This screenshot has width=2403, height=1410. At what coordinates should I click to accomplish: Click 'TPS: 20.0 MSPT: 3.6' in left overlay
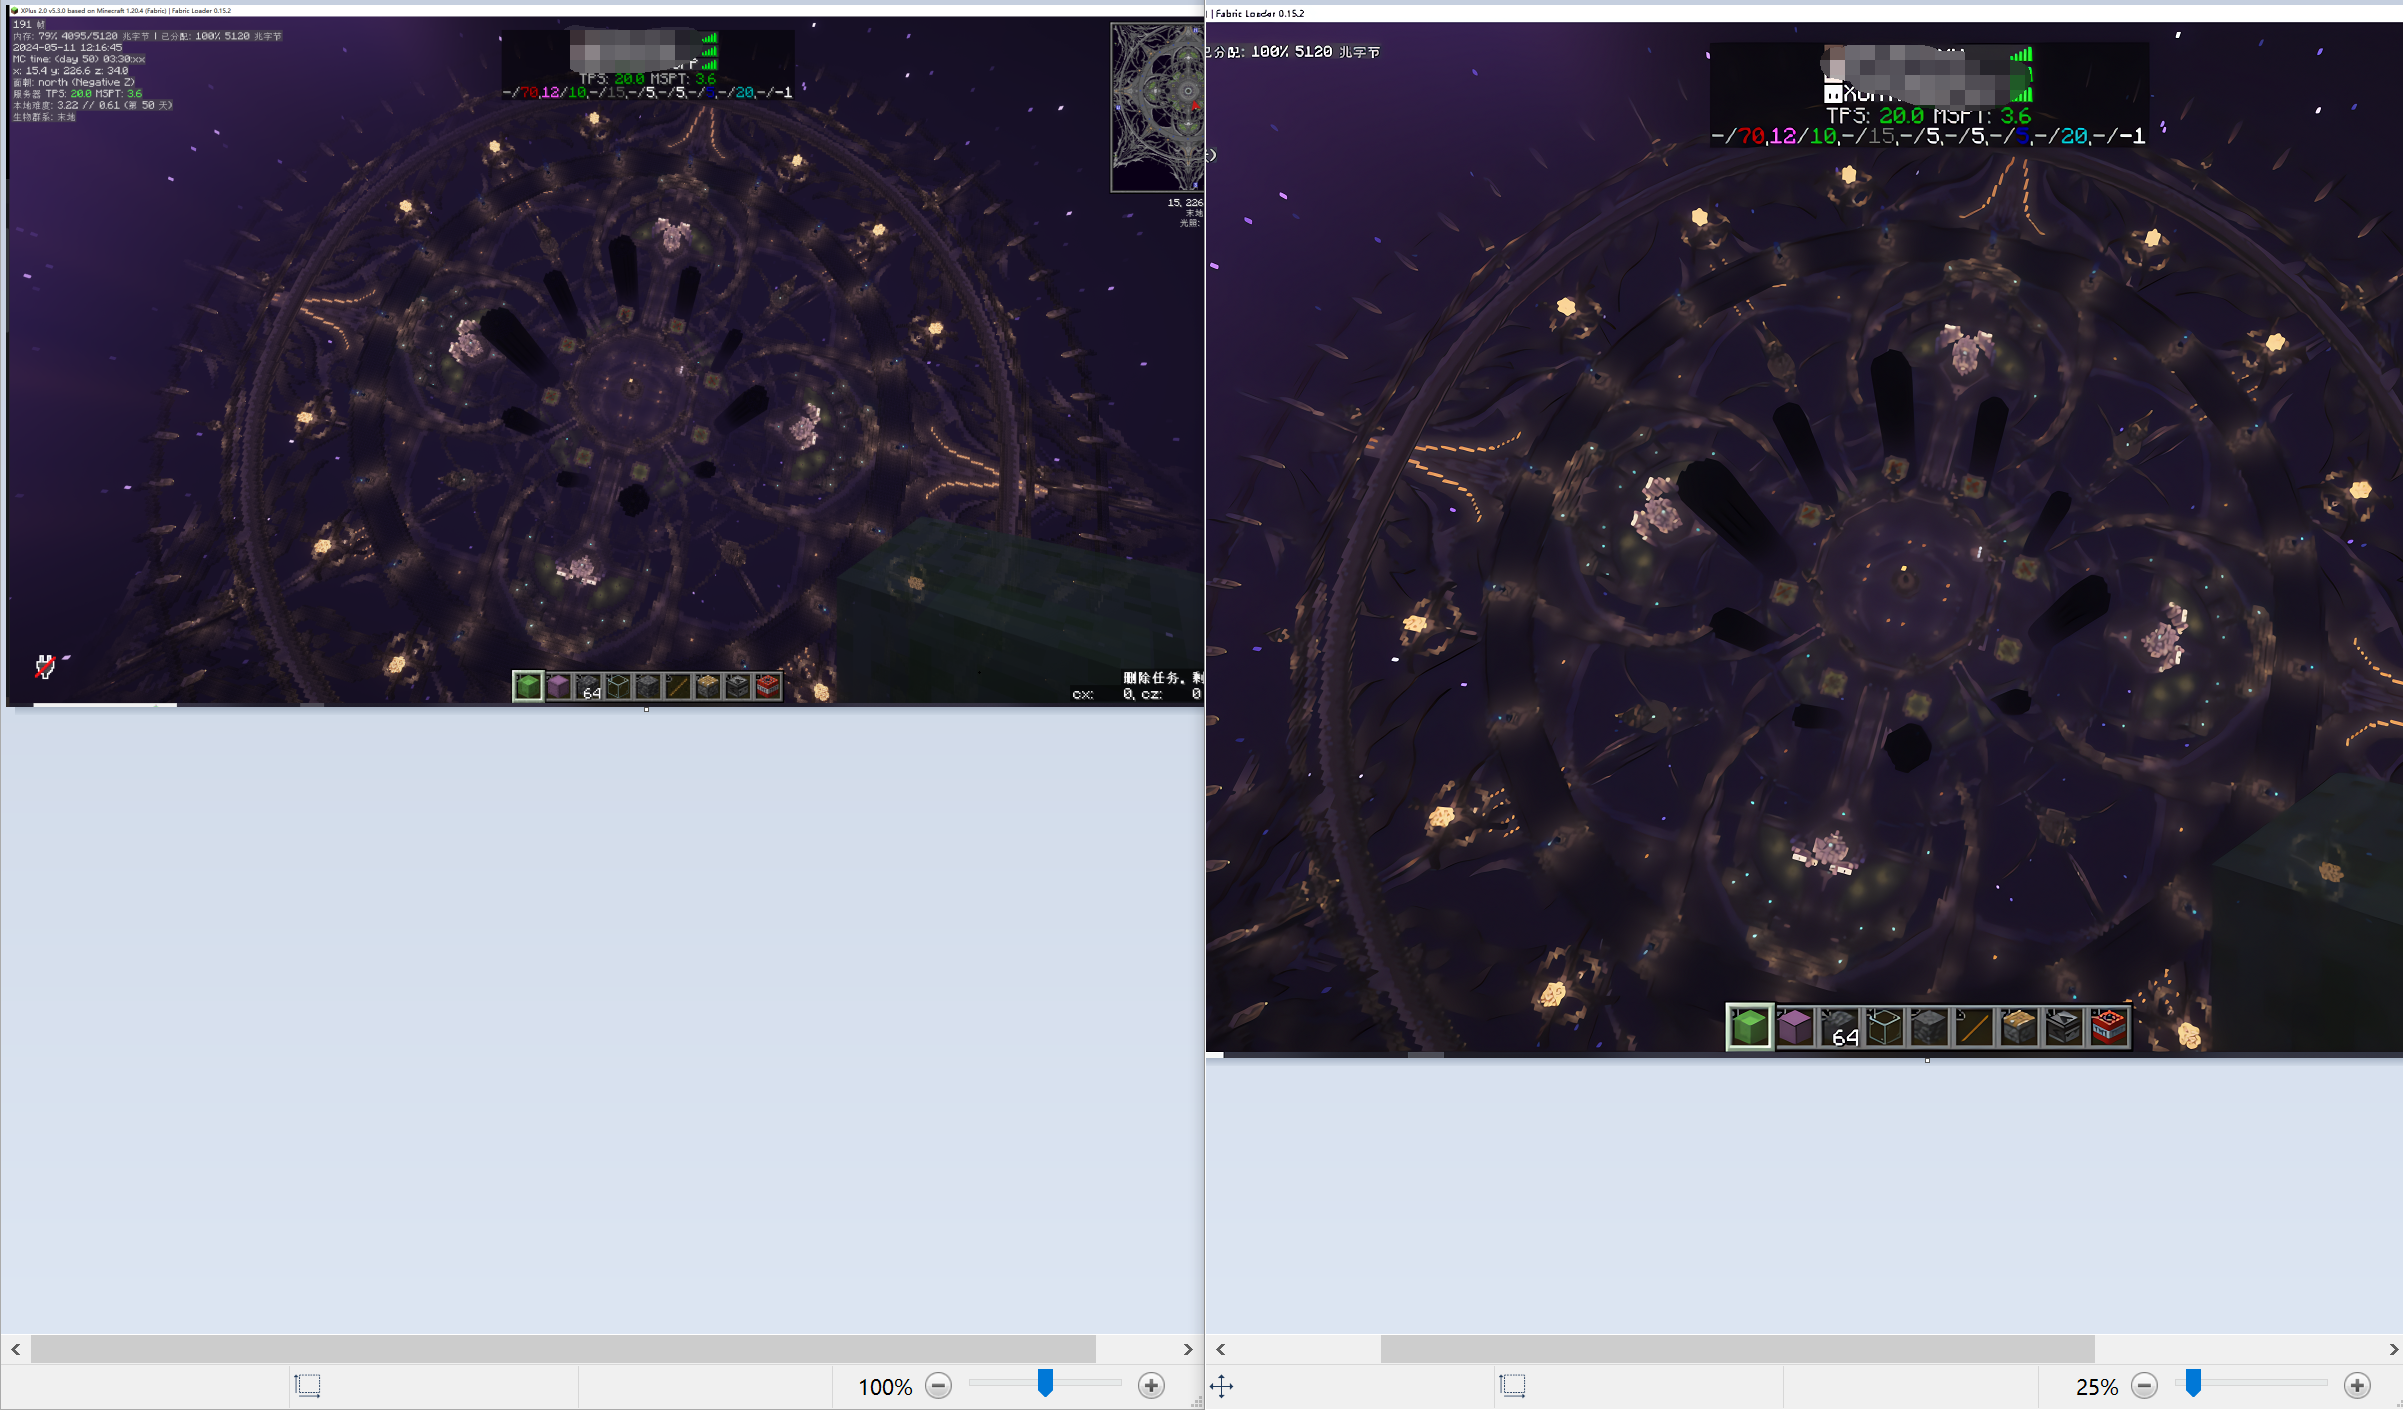tap(648, 79)
